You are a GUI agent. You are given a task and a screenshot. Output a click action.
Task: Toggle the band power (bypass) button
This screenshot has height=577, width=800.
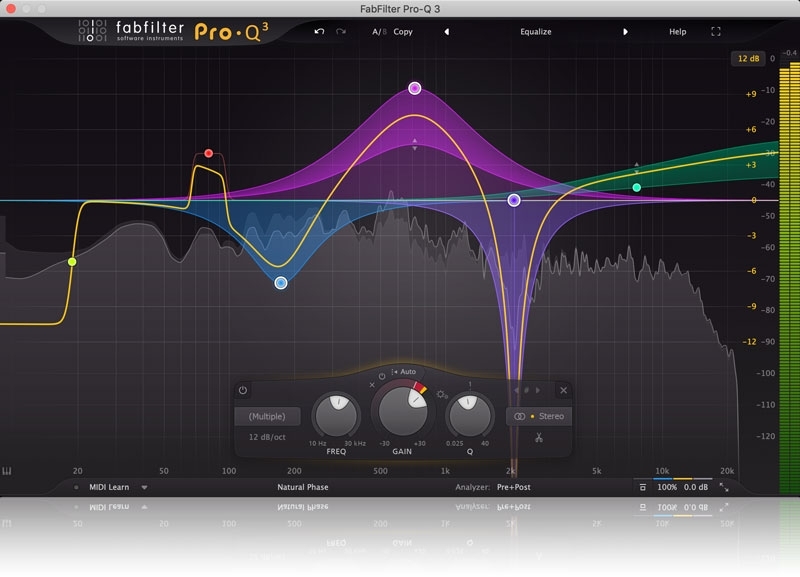coord(243,390)
